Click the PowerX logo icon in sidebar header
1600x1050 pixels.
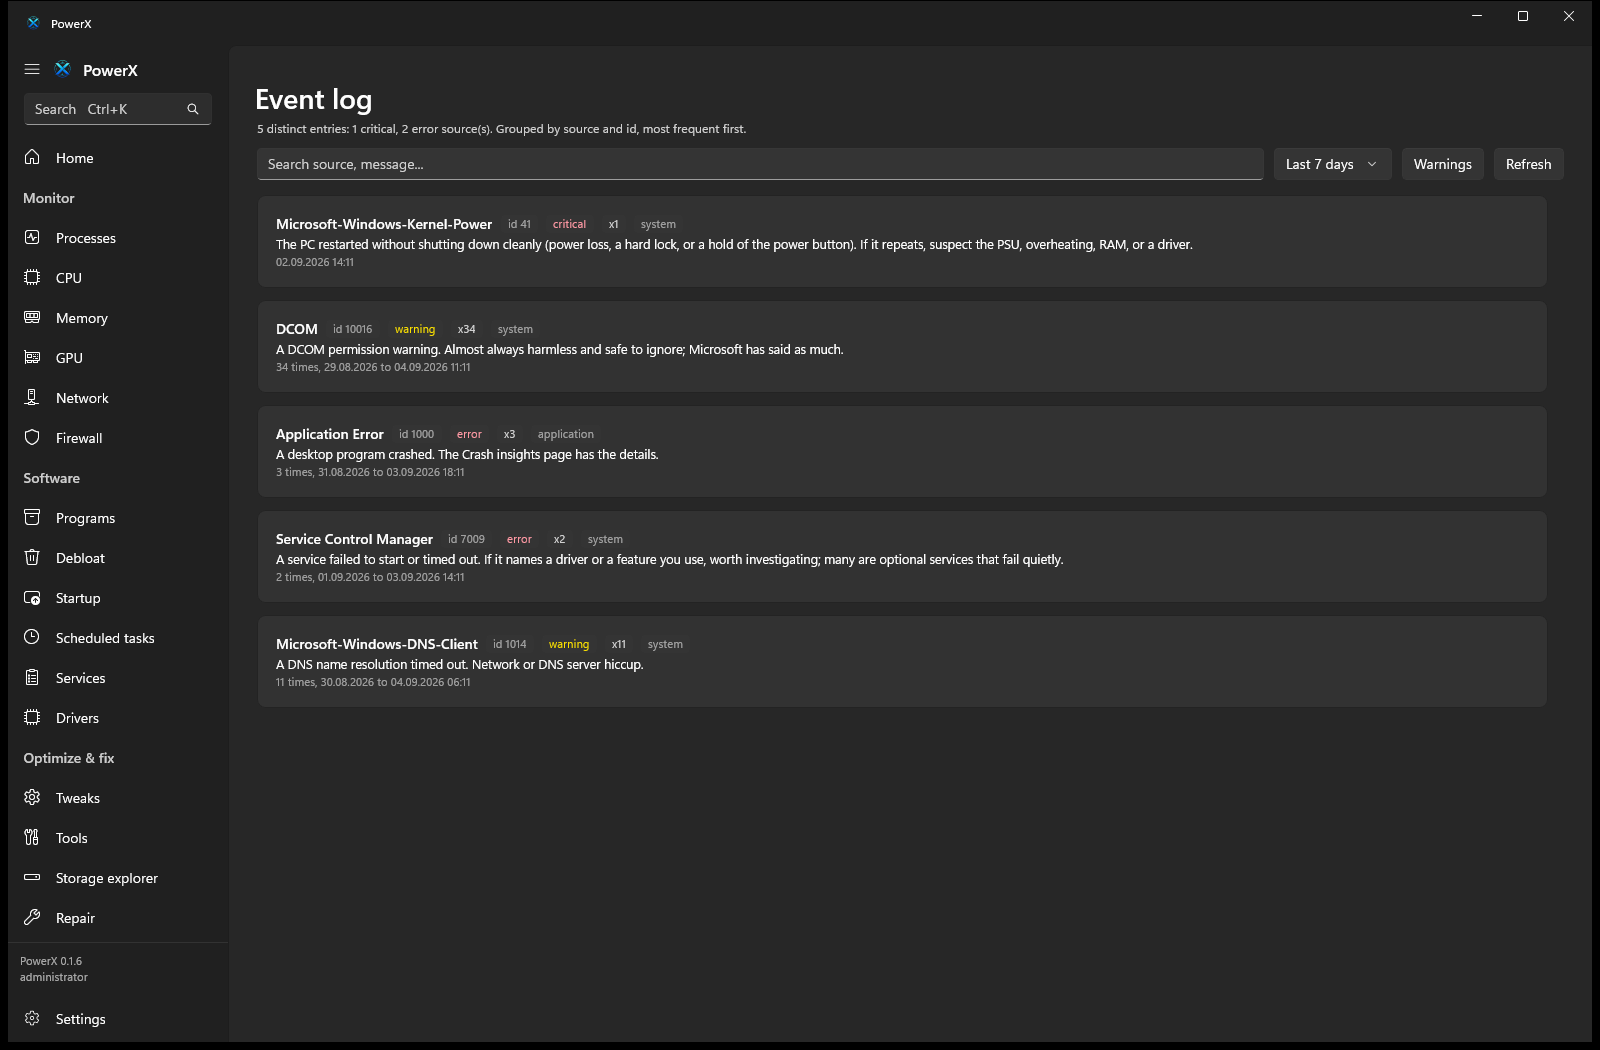[63, 69]
